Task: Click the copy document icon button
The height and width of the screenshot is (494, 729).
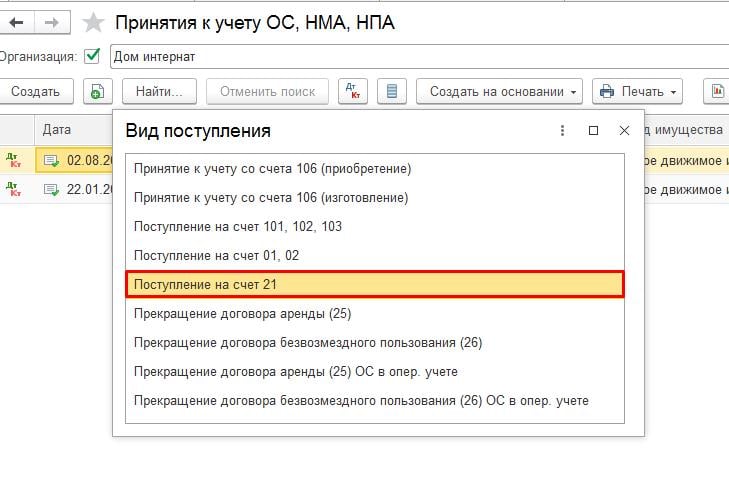Action: coord(97,92)
